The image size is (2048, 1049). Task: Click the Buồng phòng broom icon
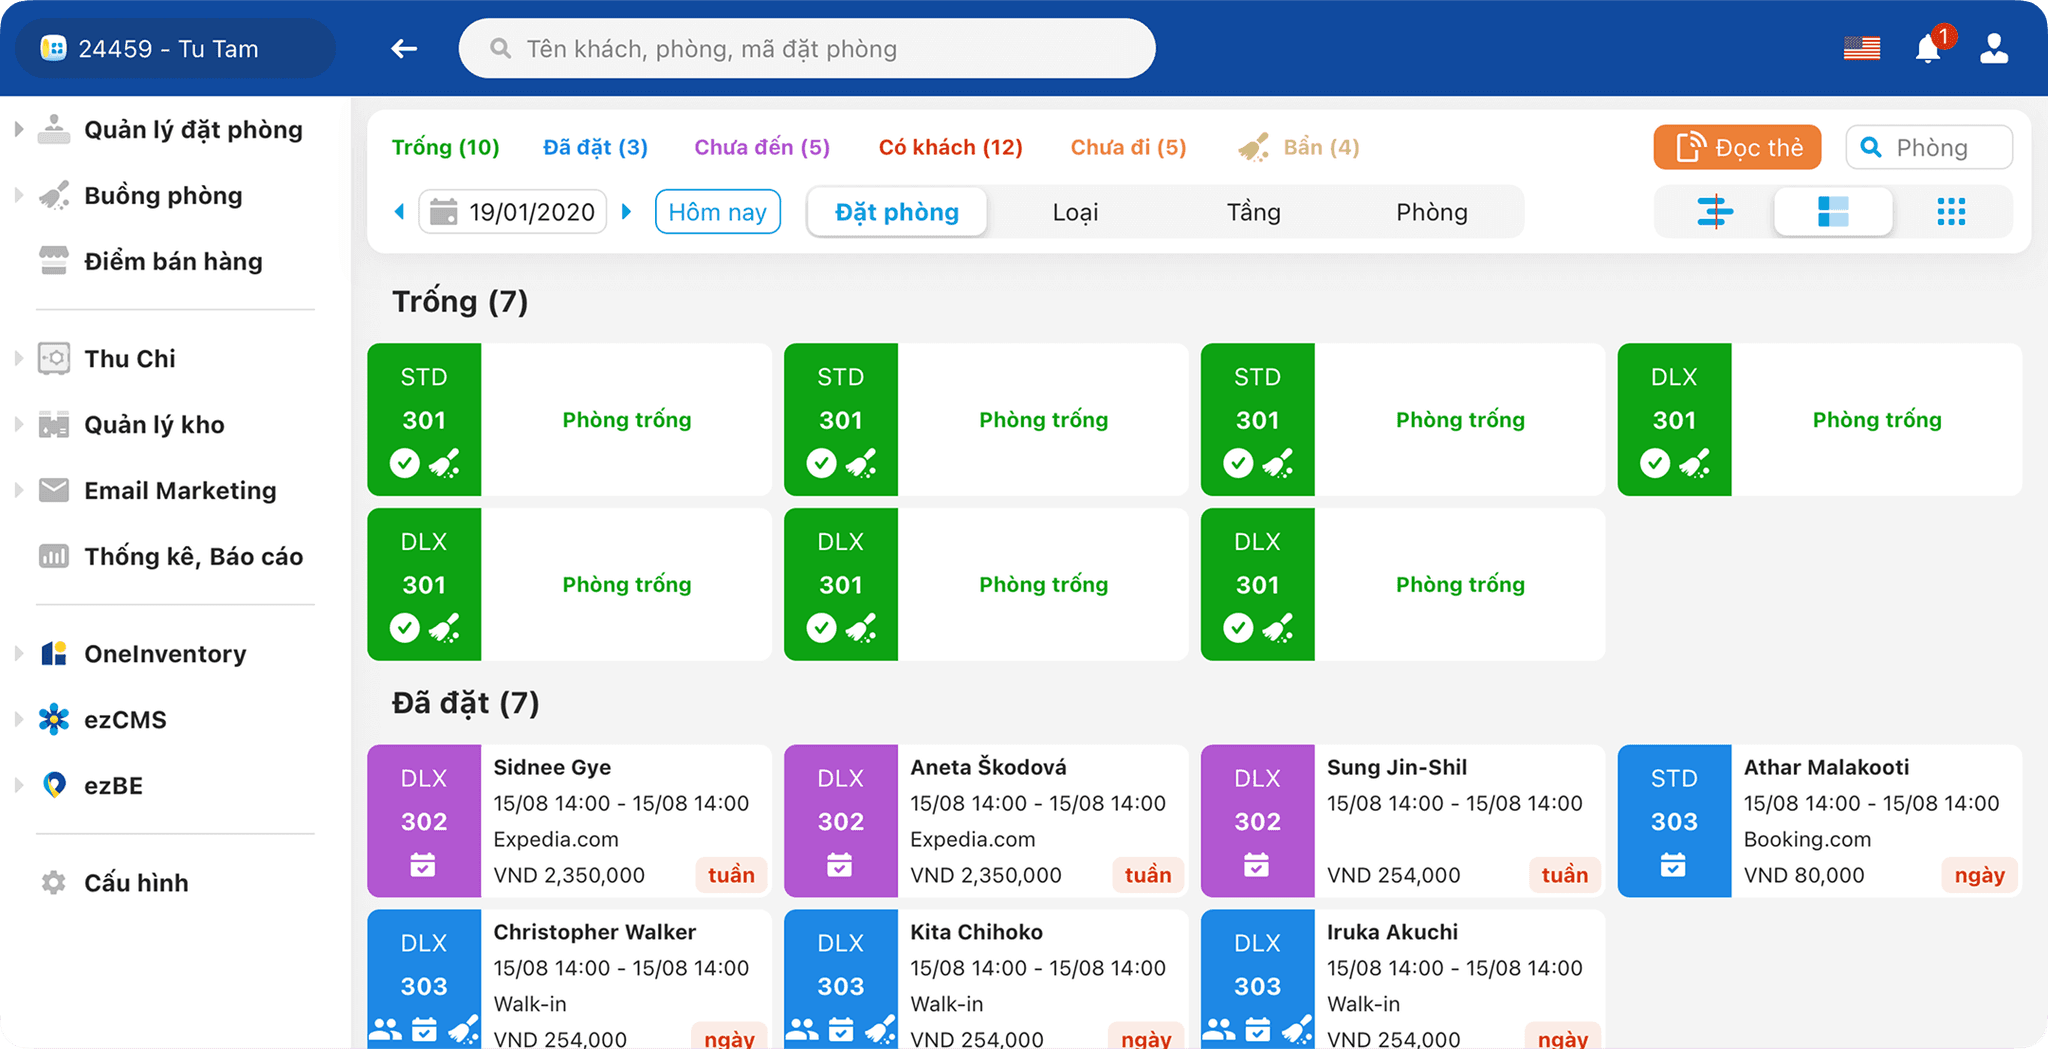54,195
